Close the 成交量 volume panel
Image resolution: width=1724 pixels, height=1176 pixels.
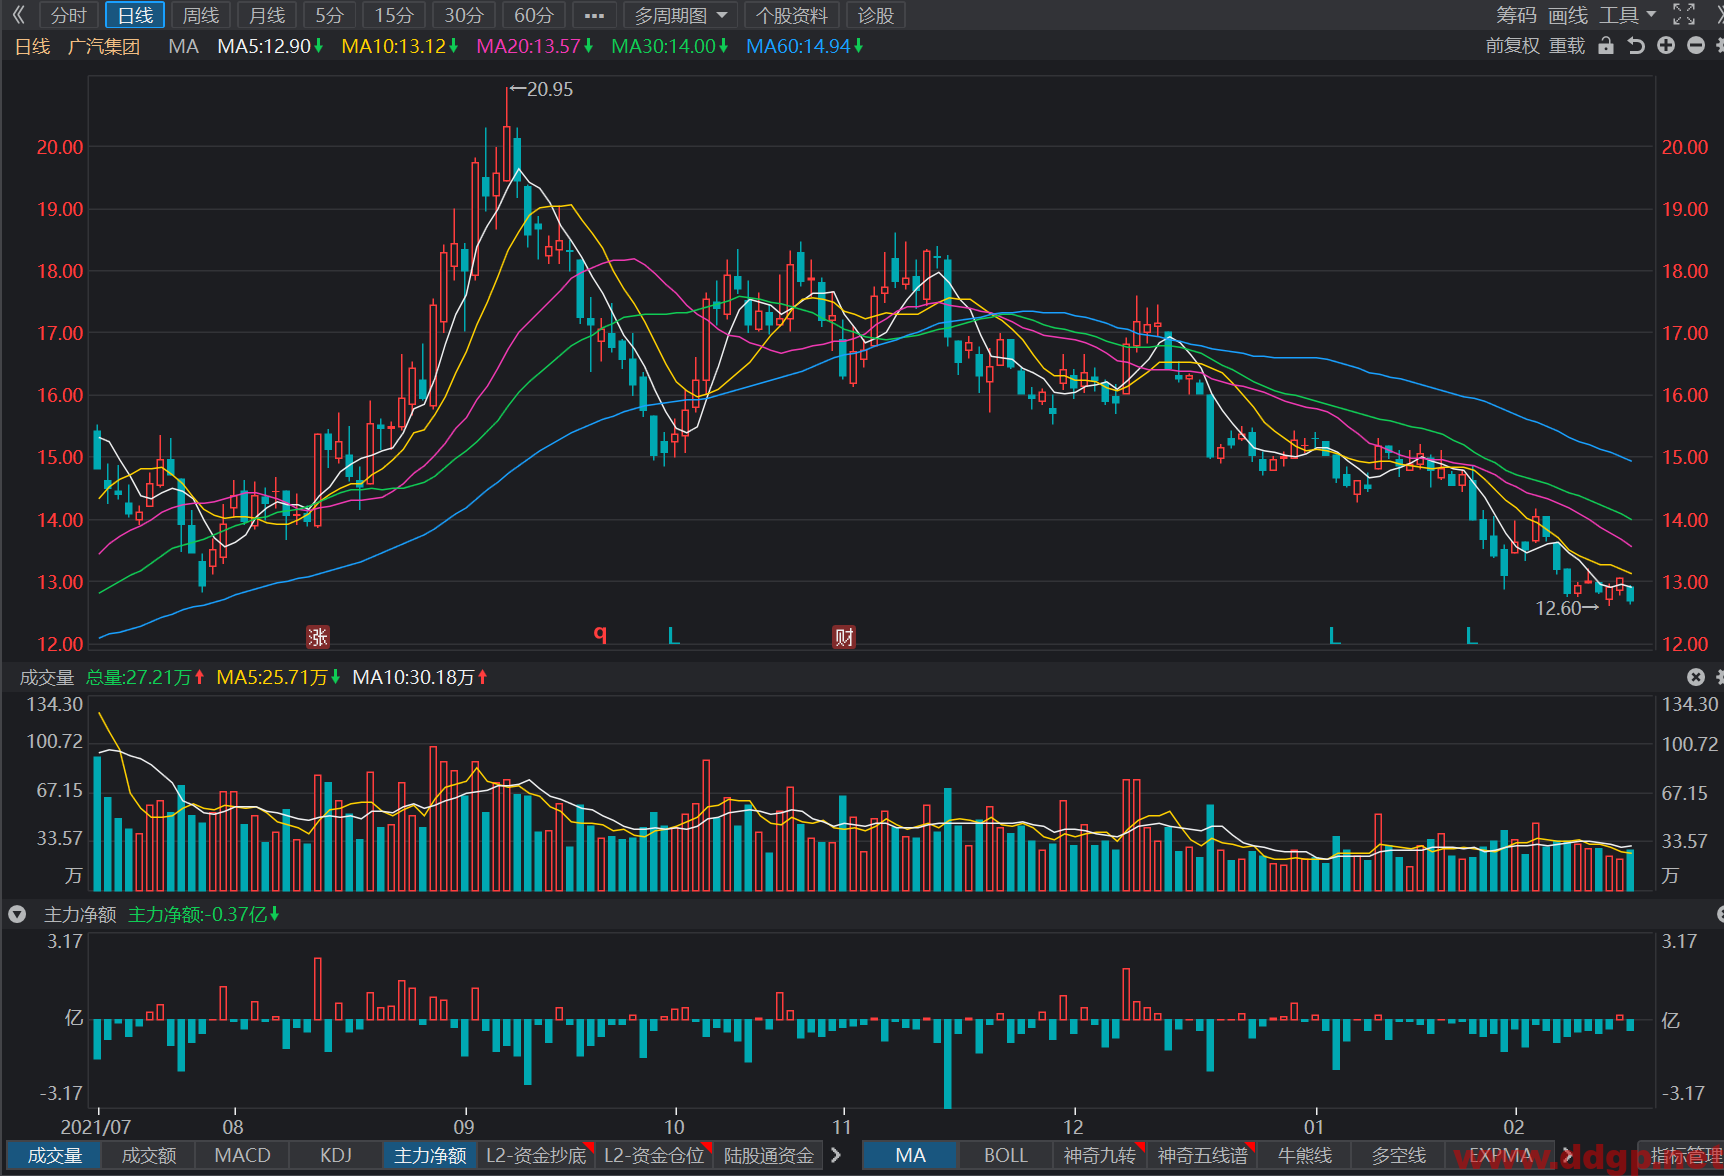(1696, 677)
